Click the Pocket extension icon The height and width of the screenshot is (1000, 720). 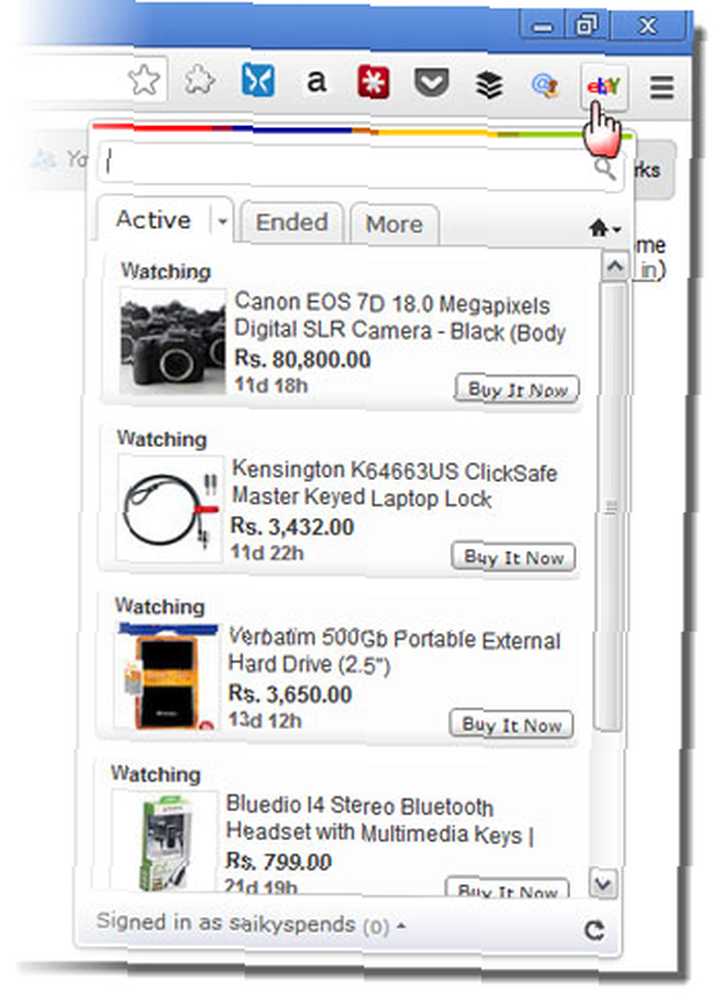pos(432,84)
